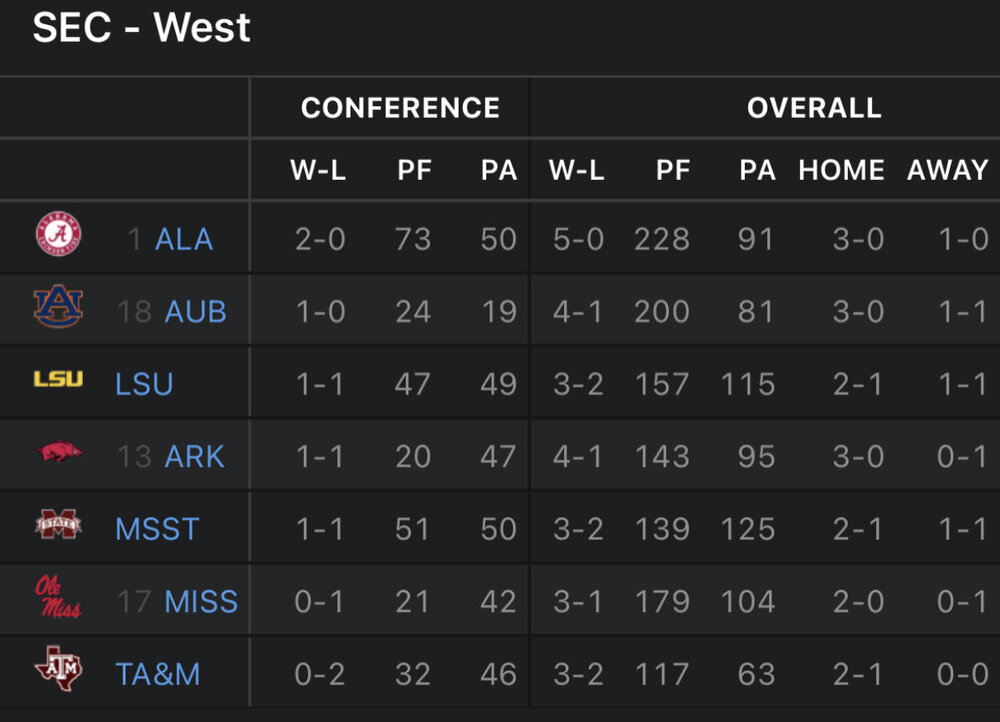Open the MISS team link
The height and width of the screenshot is (722, 1000).
[201, 602]
